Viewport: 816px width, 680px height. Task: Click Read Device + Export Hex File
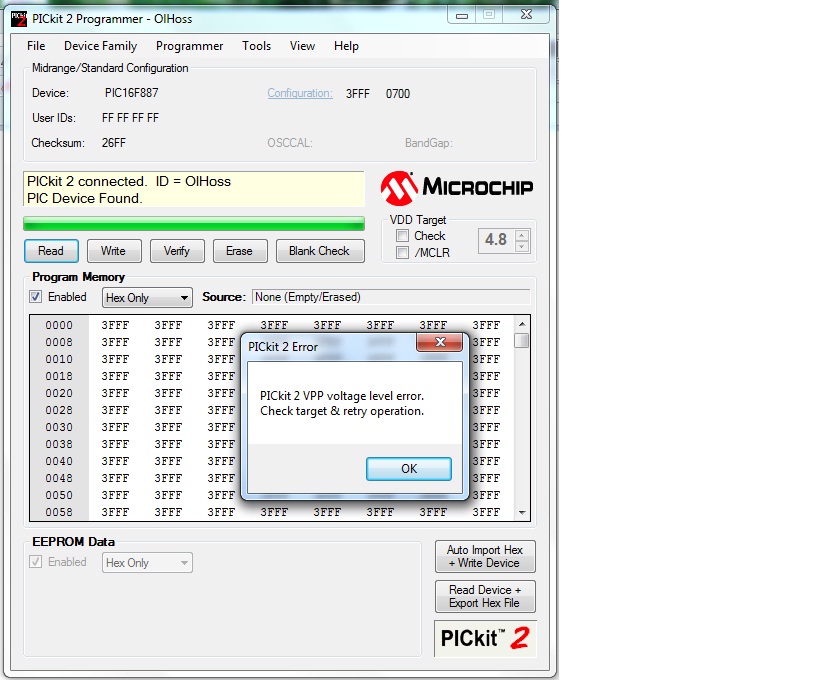(485, 596)
